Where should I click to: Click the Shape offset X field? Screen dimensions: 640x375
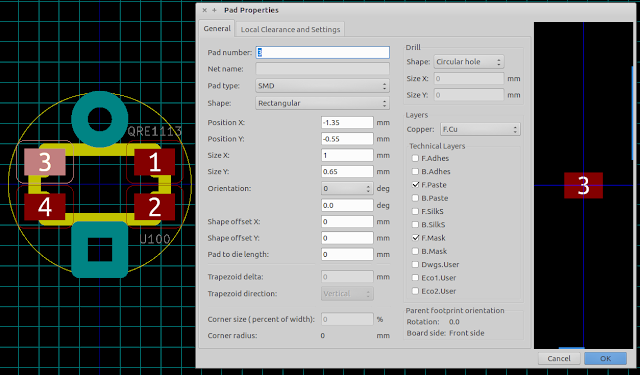point(347,222)
